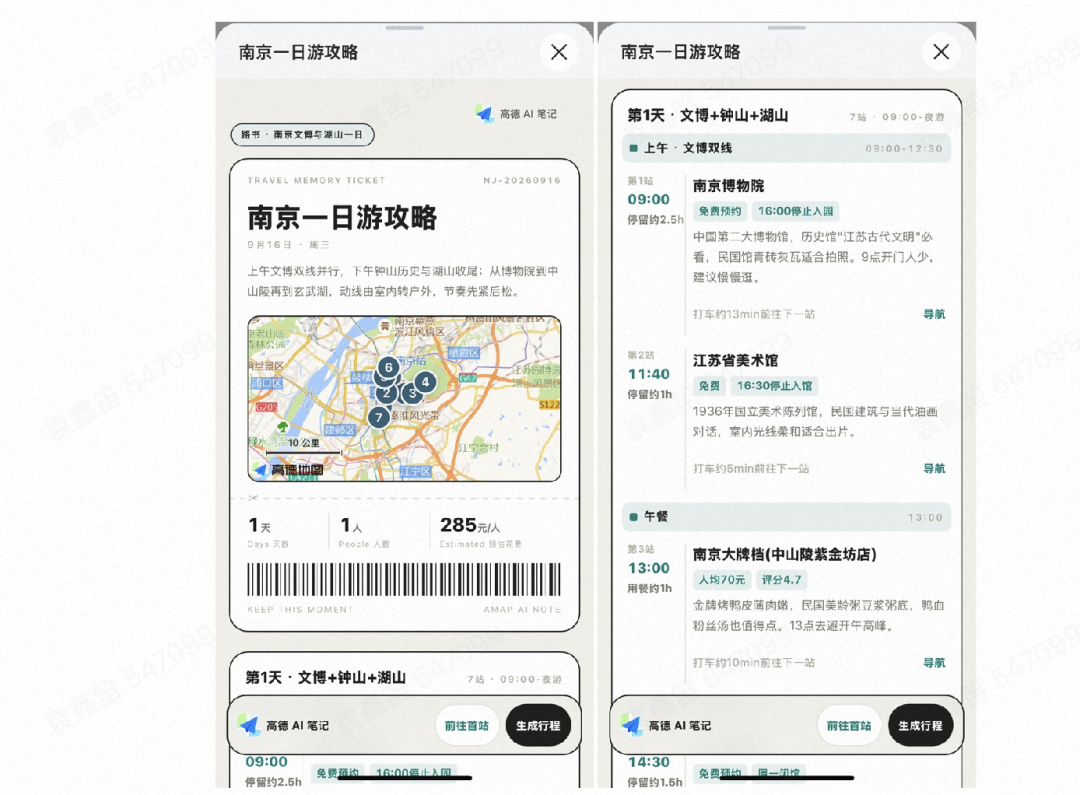Click the 人均70元 tag
The width and height of the screenshot is (1080, 795).
pyautogui.click(x=722, y=580)
